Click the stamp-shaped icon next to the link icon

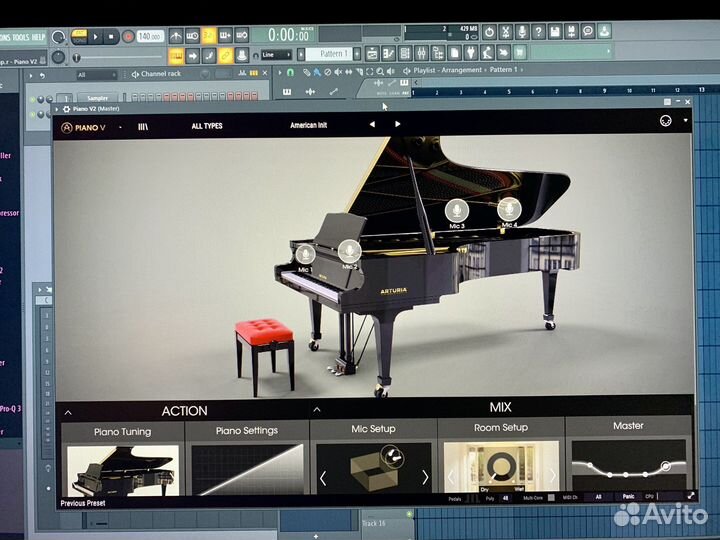242,56
